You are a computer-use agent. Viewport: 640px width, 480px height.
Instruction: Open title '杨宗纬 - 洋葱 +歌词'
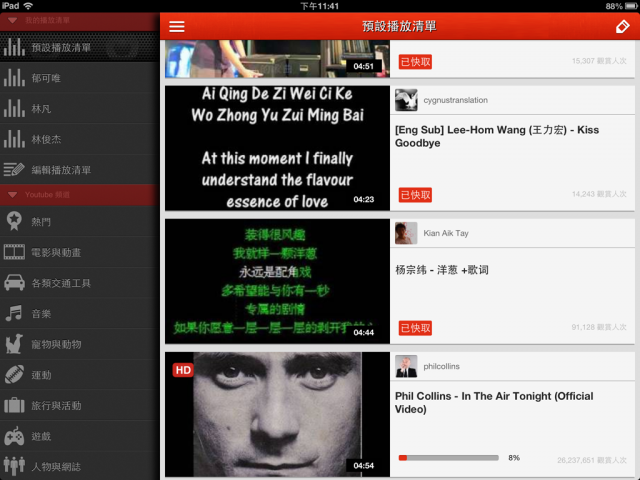pyautogui.click(x=442, y=270)
